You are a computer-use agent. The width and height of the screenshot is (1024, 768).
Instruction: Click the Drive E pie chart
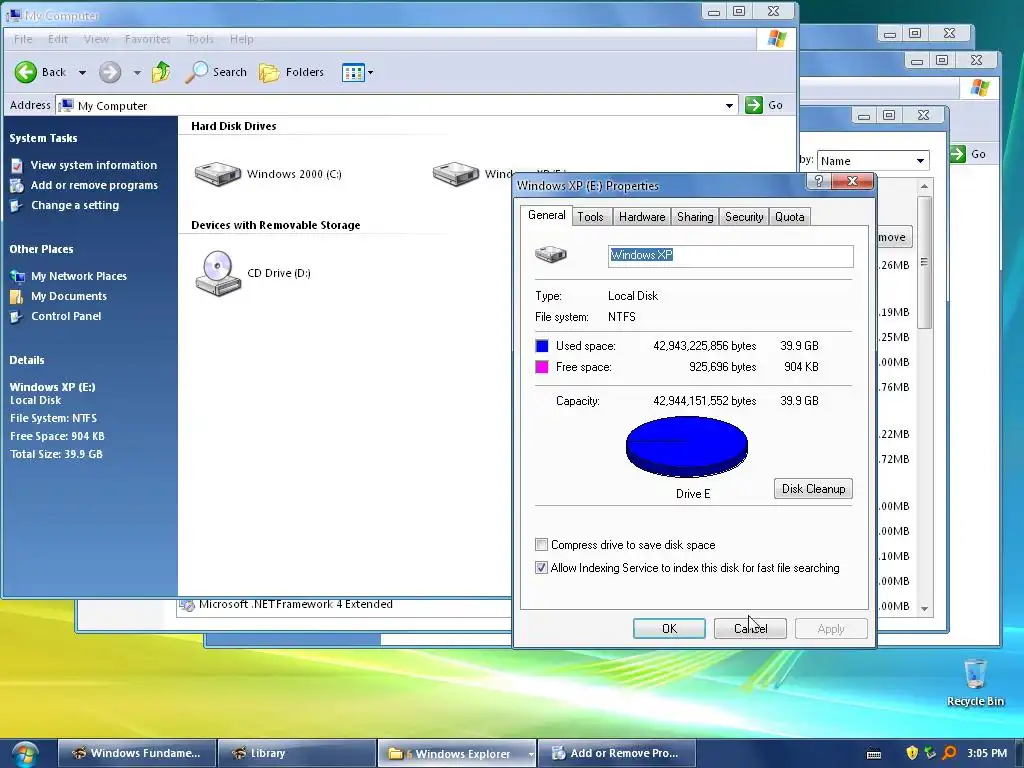click(x=686, y=447)
